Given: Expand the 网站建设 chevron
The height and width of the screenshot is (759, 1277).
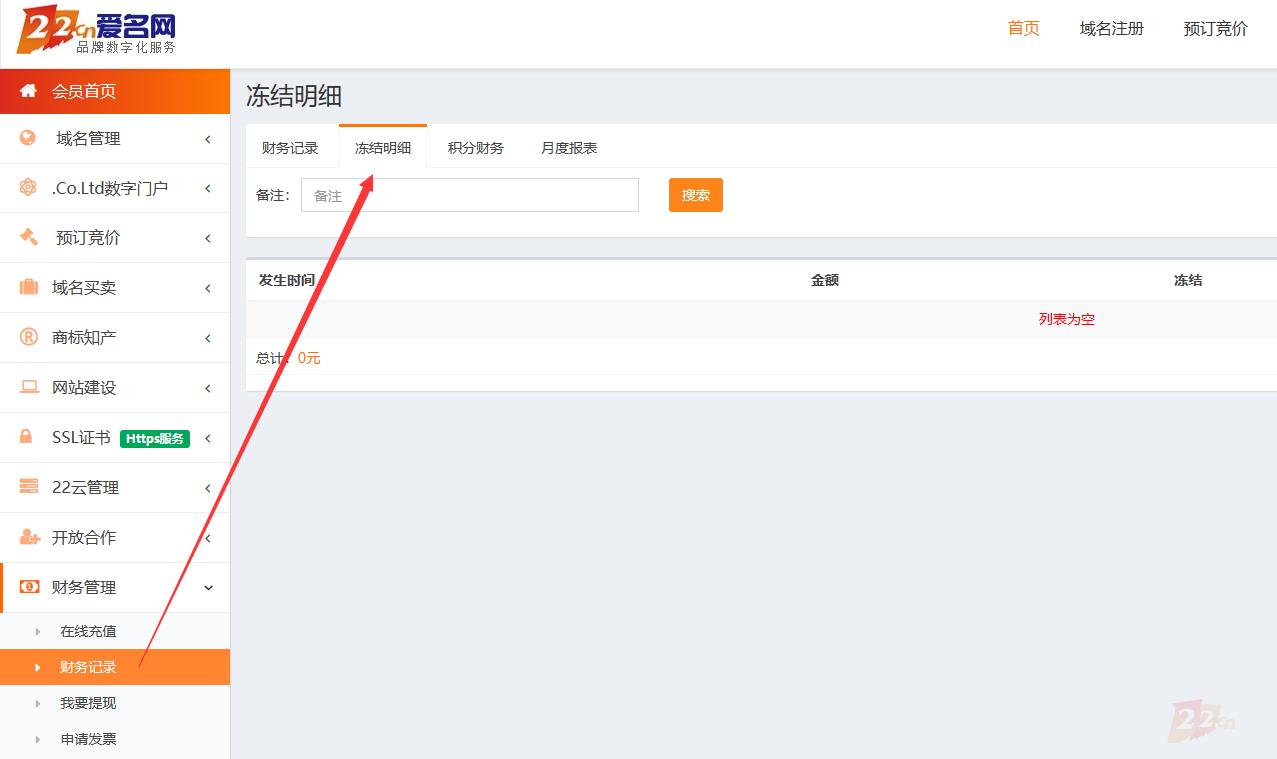Looking at the screenshot, I should pyautogui.click(x=208, y=388).
